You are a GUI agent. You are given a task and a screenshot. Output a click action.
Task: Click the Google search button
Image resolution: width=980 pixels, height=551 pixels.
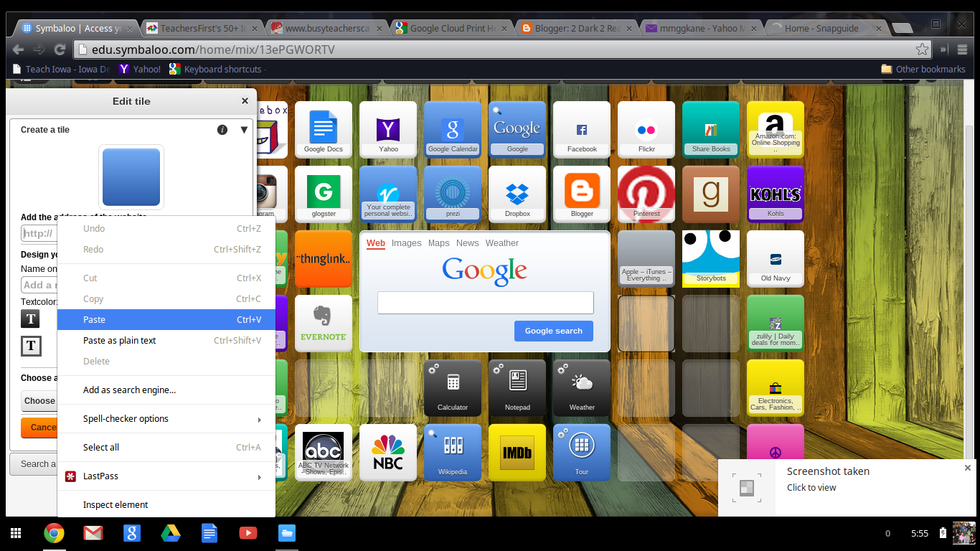(553, 331)
